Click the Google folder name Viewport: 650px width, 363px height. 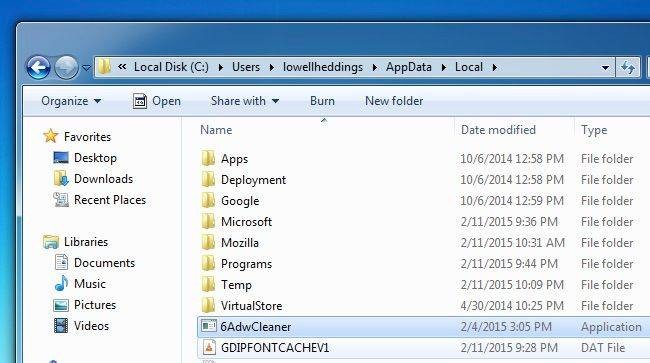tap(240, 201)
